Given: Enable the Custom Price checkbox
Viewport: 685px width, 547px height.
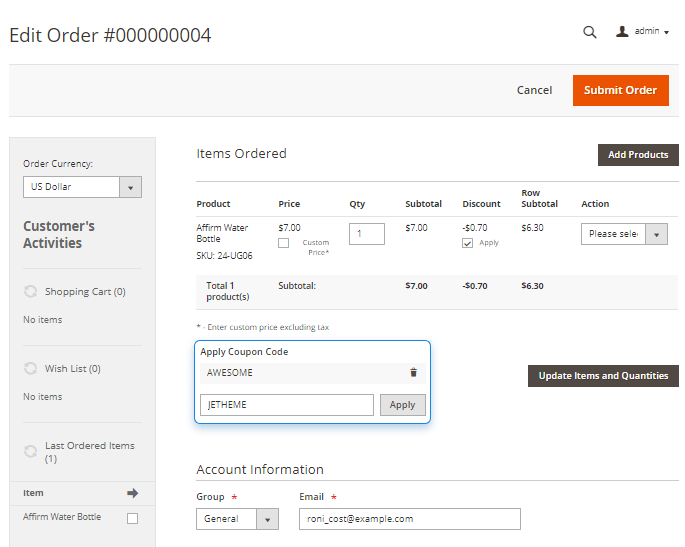Looking at the screenshot, I should pos(284,243).
